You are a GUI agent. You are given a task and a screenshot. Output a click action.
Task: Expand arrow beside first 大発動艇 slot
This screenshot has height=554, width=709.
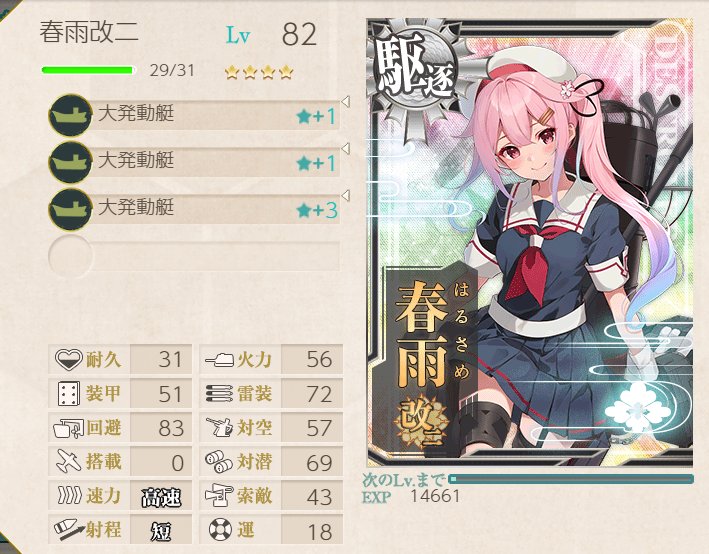coord(345,102)
